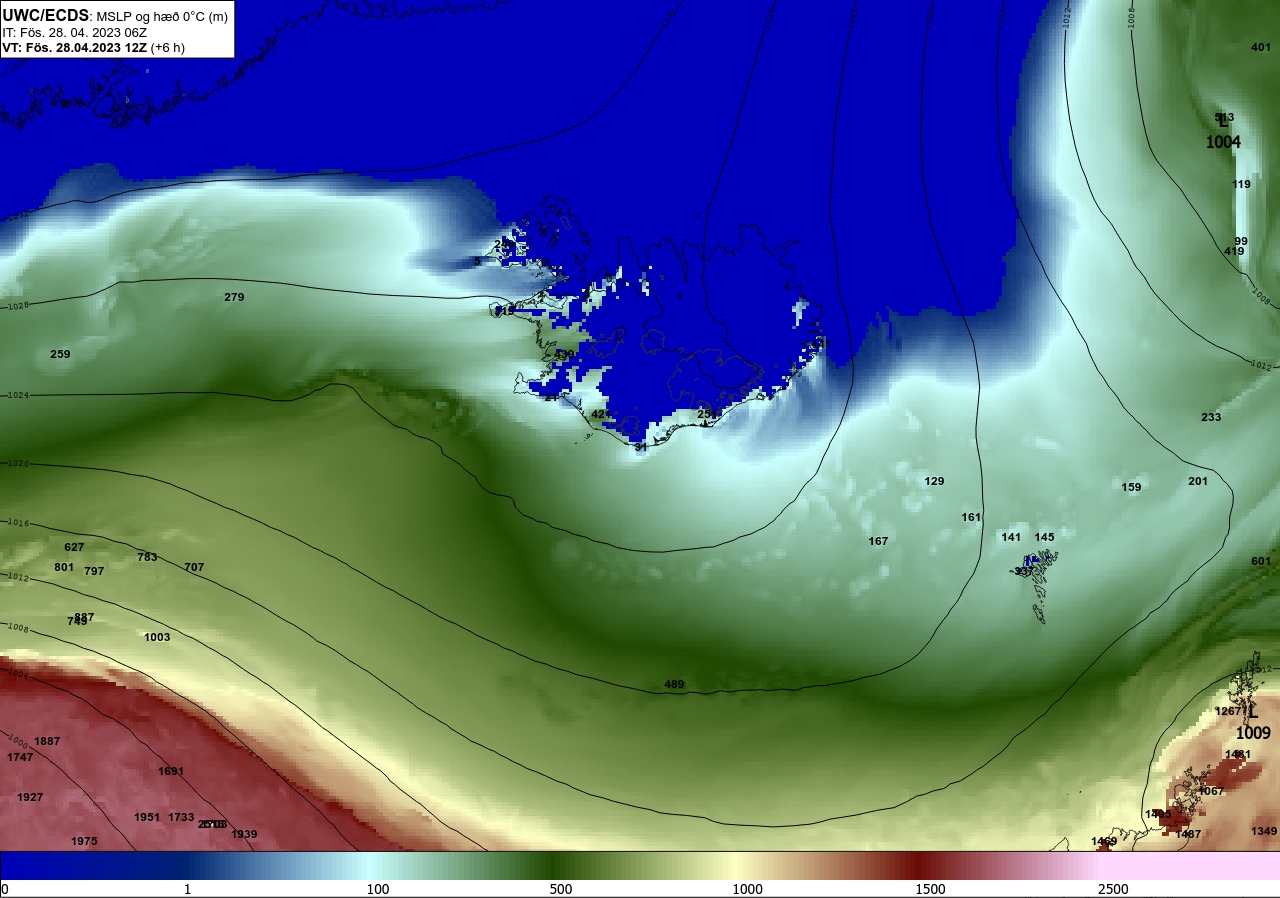1280x898 pixels.
Task: Click the 2500 label on the color scale
Action: pos(1113,889)
